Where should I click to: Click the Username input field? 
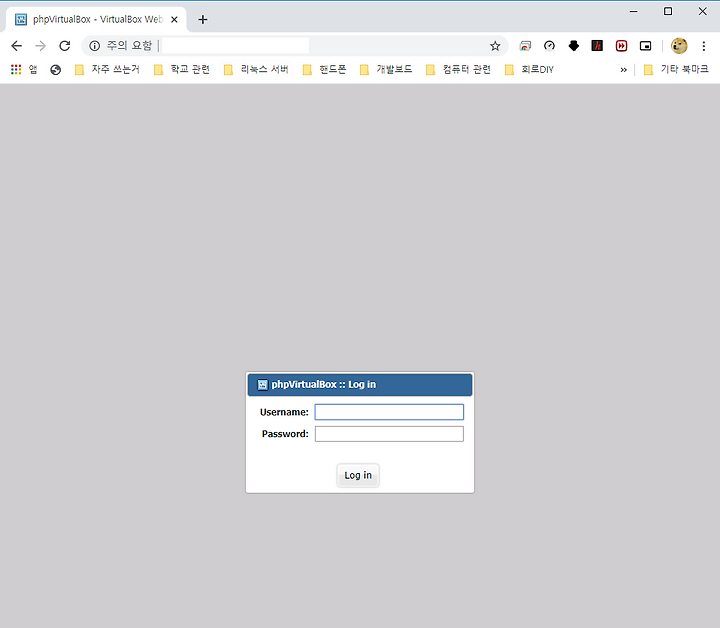pos(389,412)
